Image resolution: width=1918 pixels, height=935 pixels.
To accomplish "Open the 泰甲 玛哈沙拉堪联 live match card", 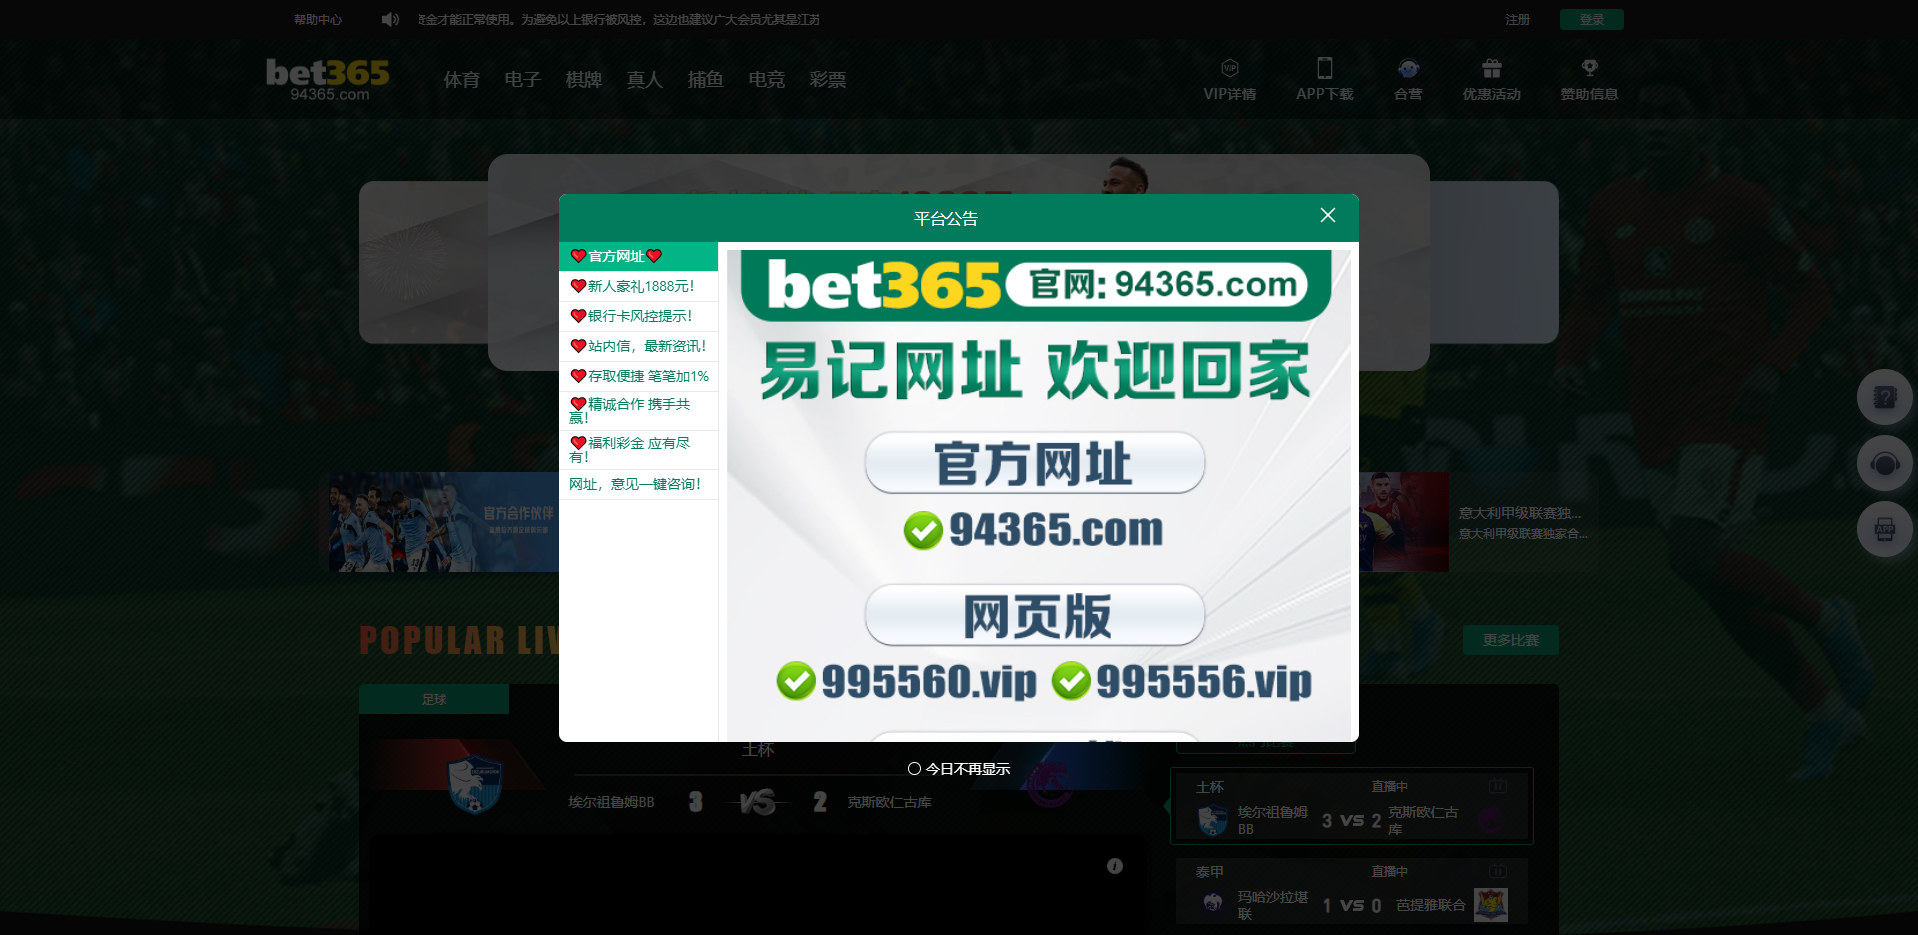I will coord(1352,893).
